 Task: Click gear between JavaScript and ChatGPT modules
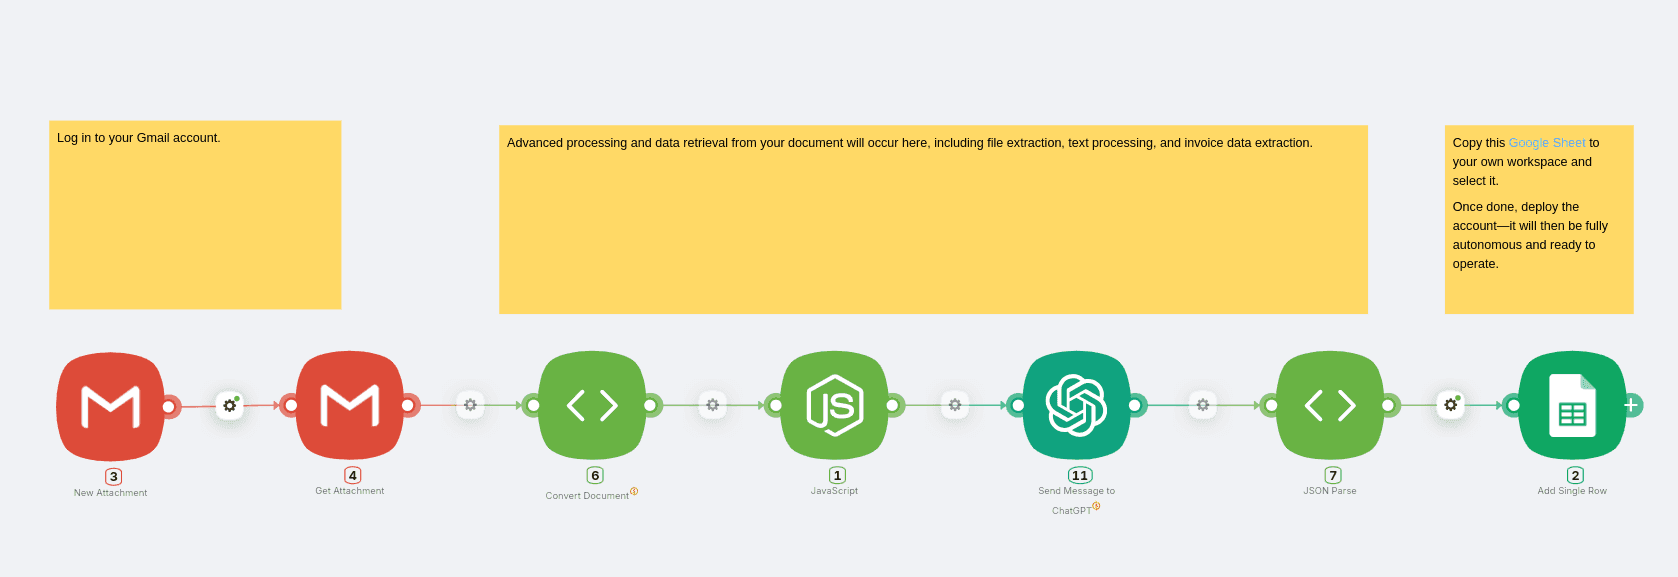955,405
